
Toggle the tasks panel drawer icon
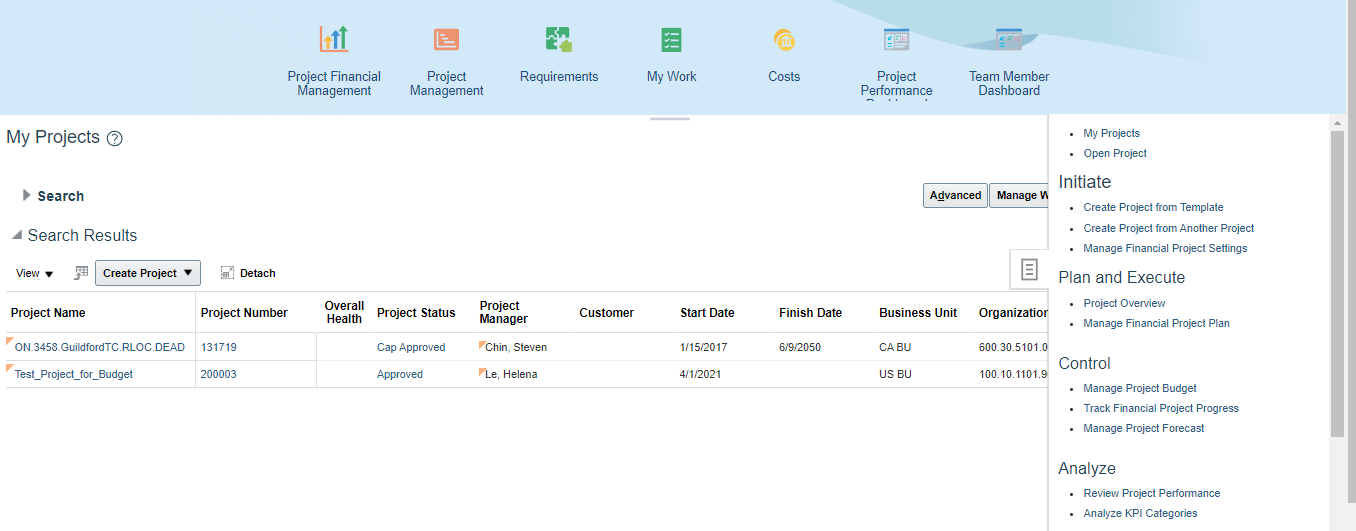tap(1029, 269)
